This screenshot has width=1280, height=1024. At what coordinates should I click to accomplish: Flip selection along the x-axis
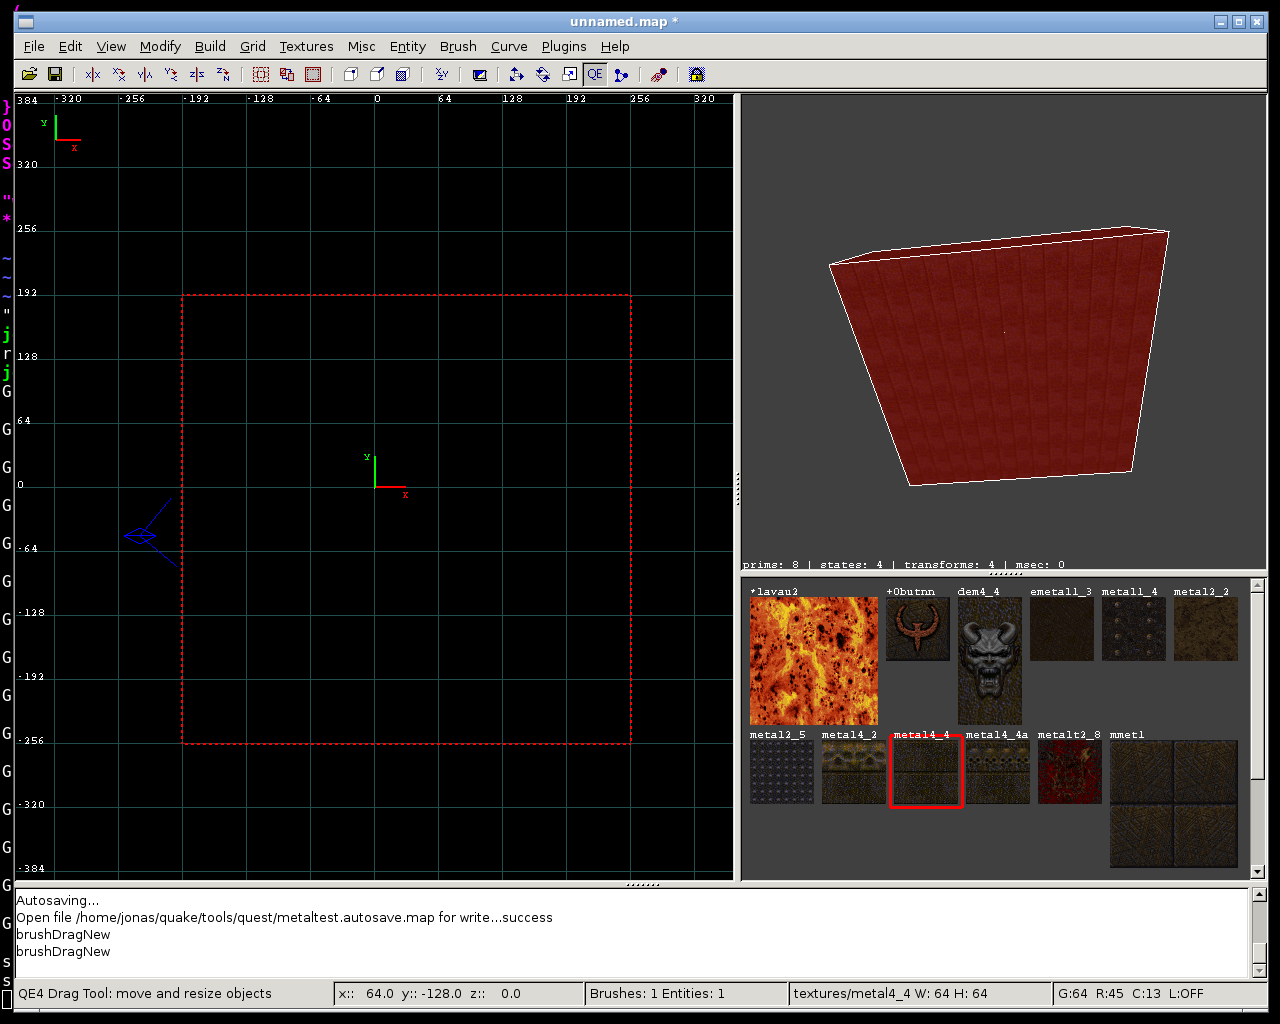pyautogui.click(x=93, y=74)
